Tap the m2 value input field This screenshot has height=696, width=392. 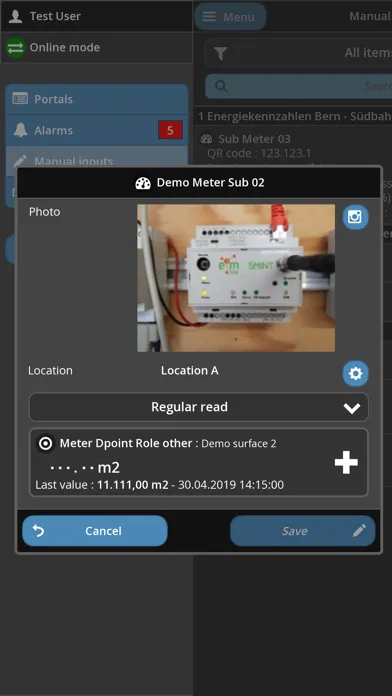pyautogui.click(x=84, y=467)
